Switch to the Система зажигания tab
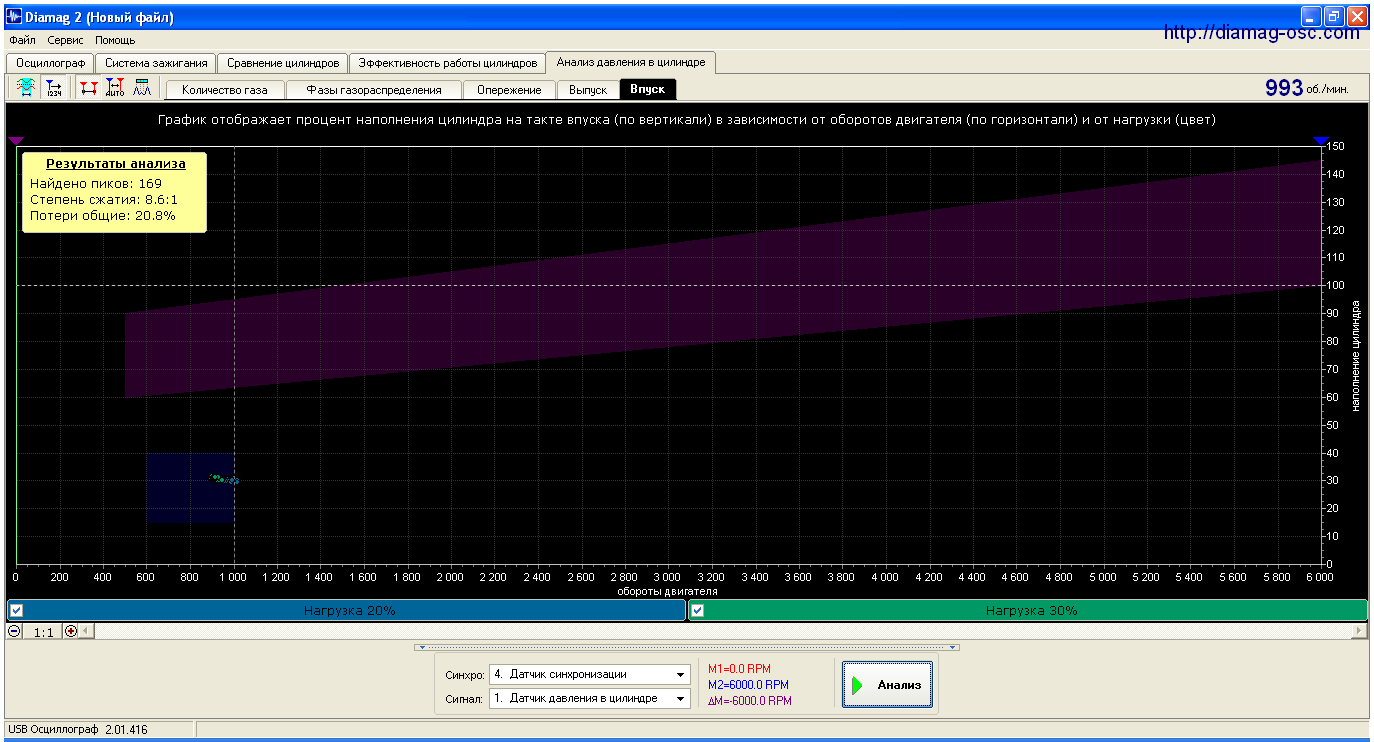The image size is (1374, 742). pyautogui.click(x=156, y=63)
